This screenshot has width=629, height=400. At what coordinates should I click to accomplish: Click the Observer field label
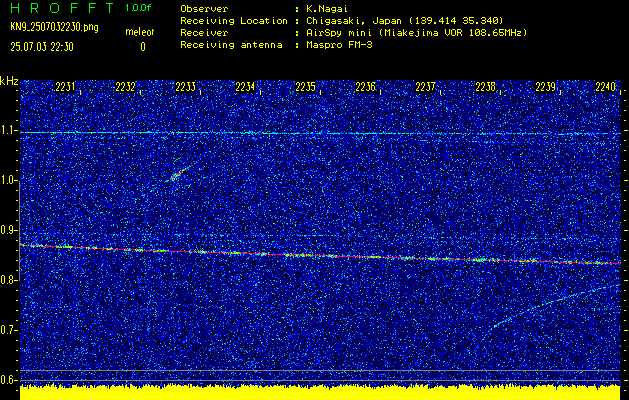click(x=204, y=9)
